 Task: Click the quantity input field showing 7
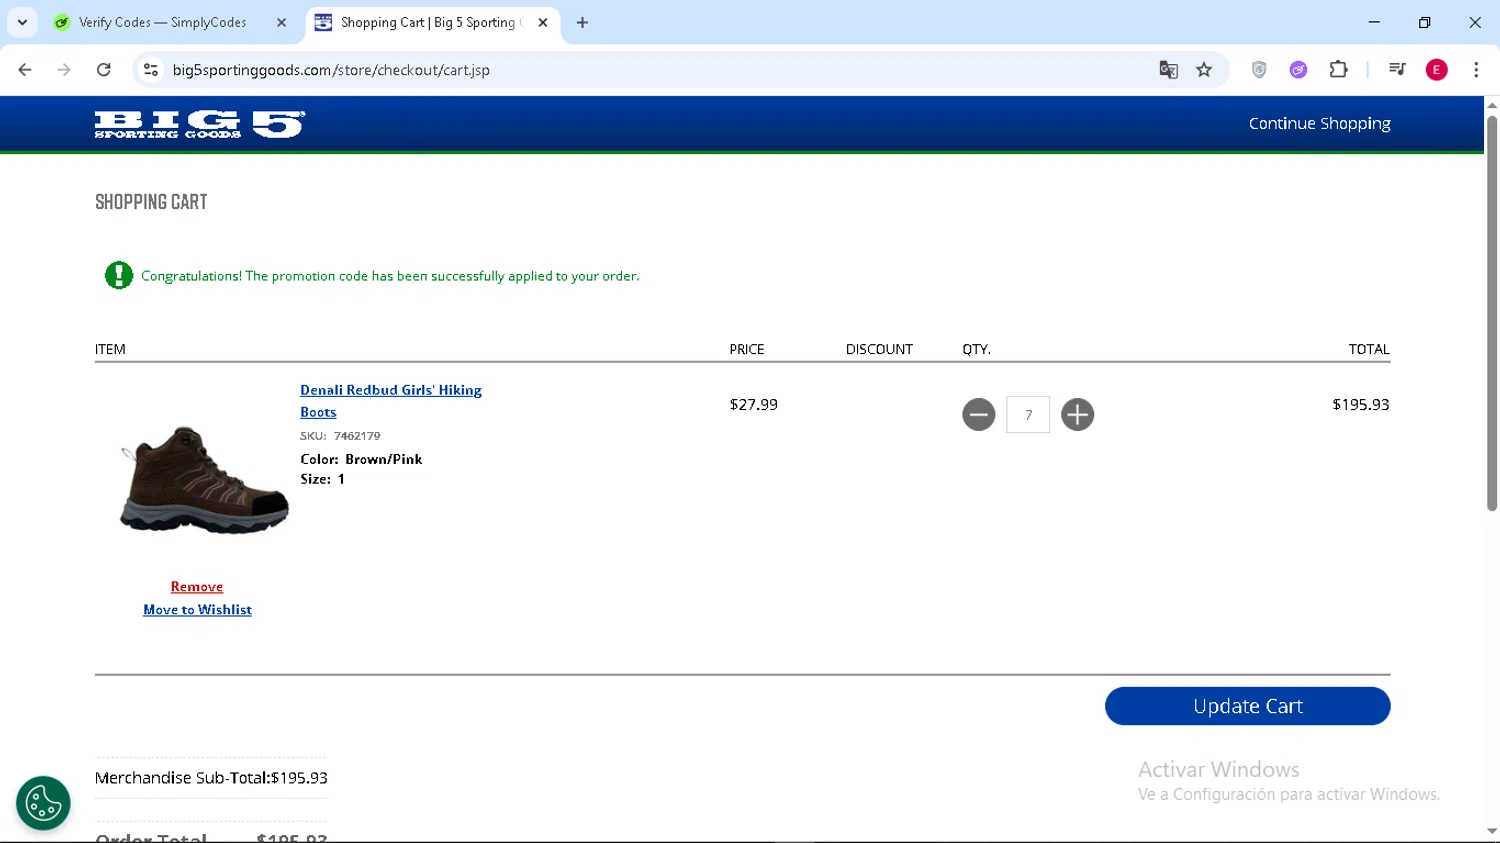tap(1028, 415)
